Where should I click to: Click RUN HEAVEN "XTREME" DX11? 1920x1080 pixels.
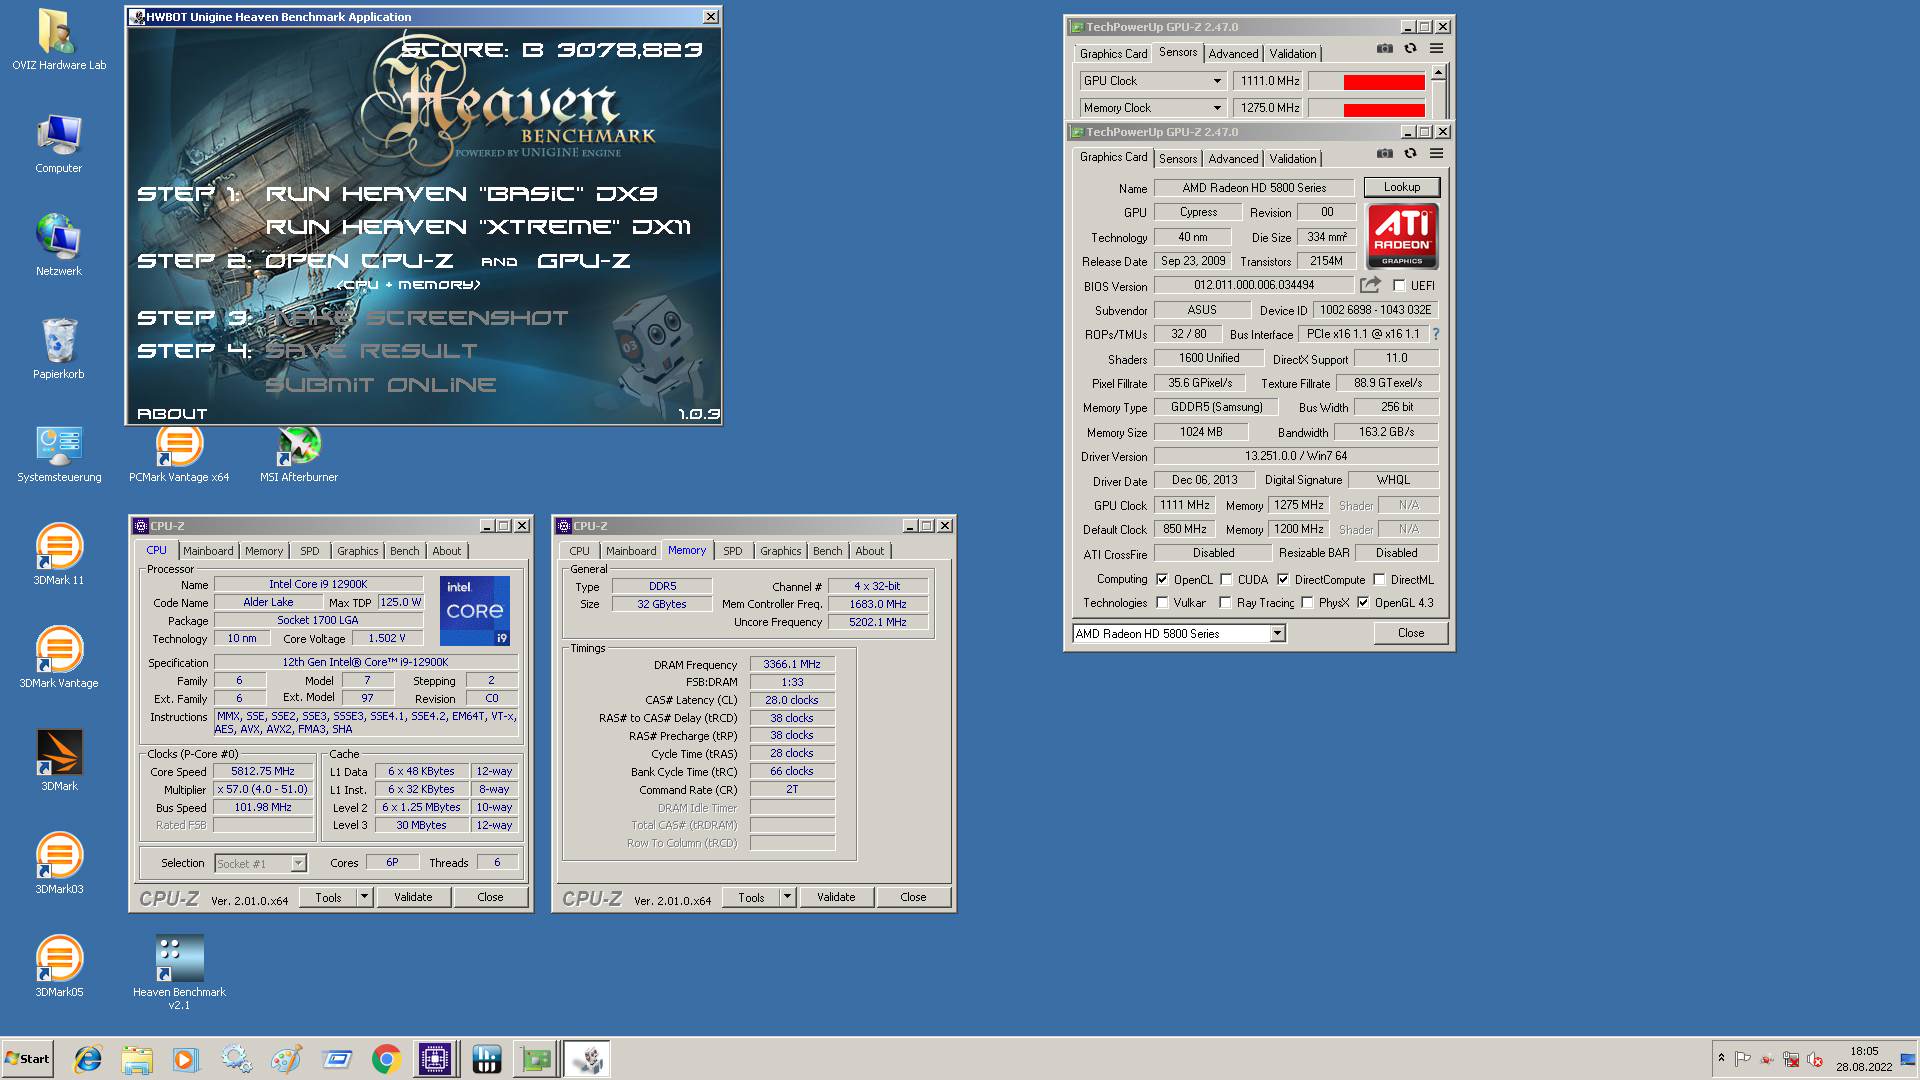pos(478,227)
